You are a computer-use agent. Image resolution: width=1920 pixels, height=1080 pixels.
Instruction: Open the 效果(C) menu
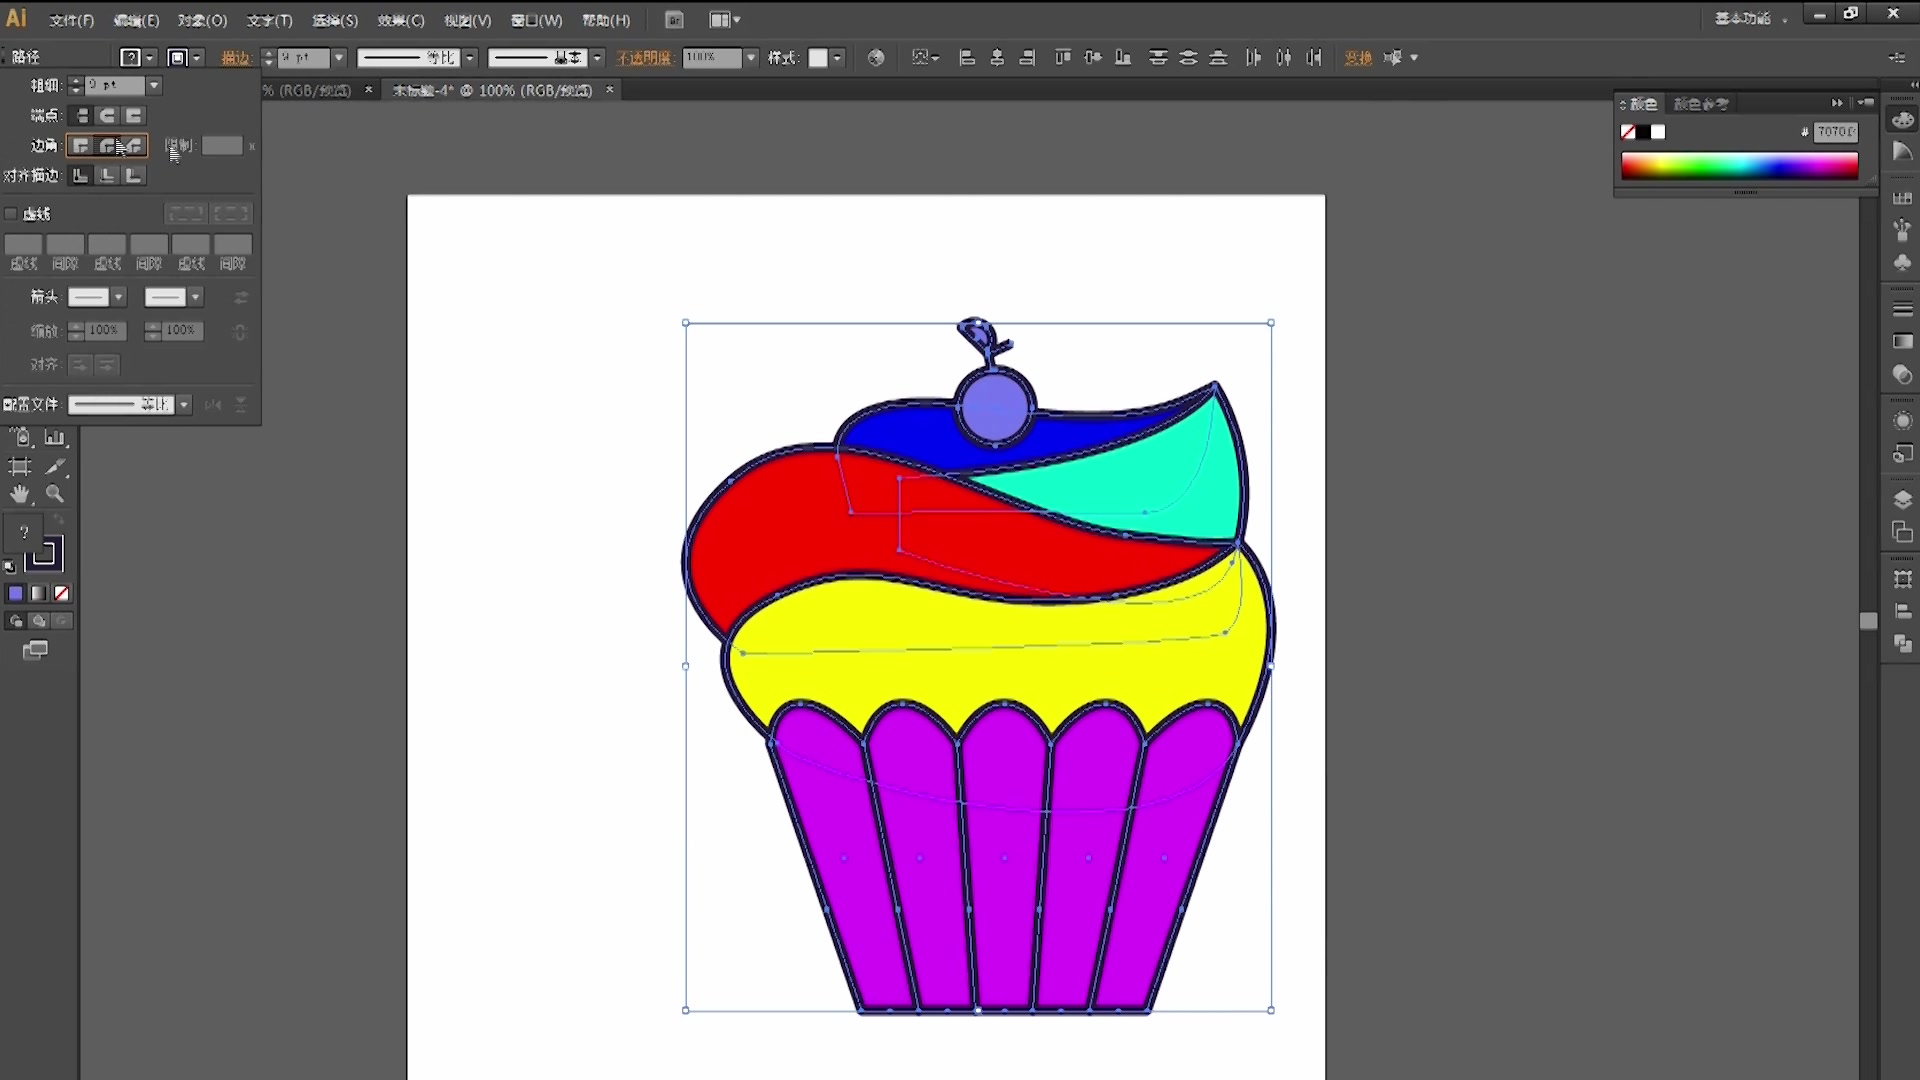point(401,20)
